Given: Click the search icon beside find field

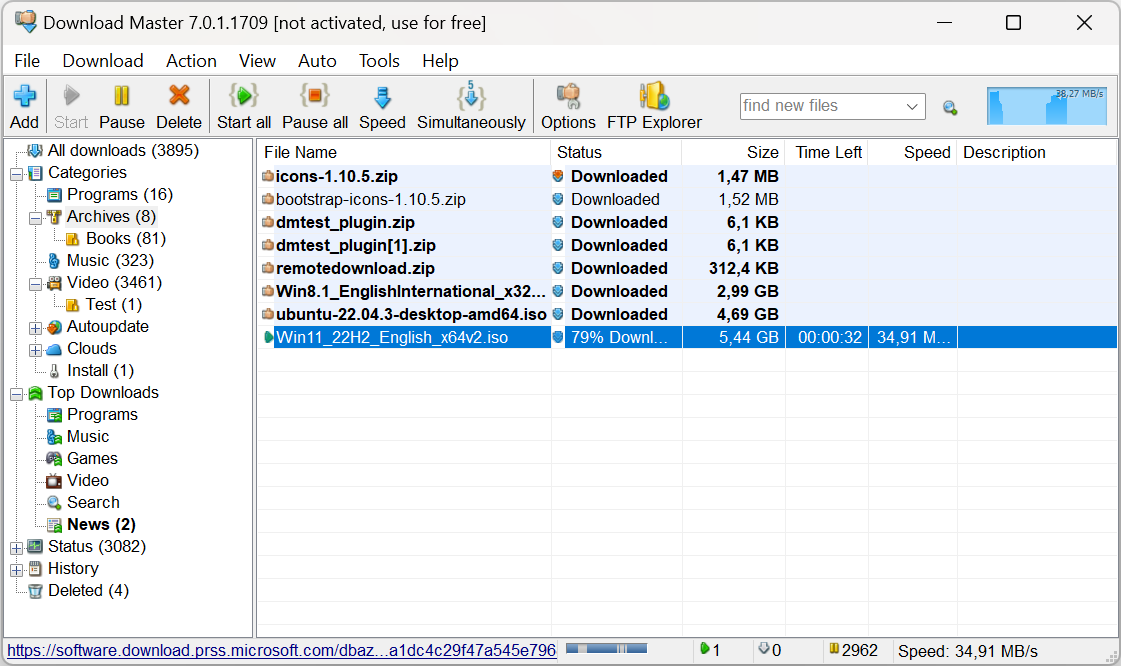Looking at the screenshot, I should 950,107.
